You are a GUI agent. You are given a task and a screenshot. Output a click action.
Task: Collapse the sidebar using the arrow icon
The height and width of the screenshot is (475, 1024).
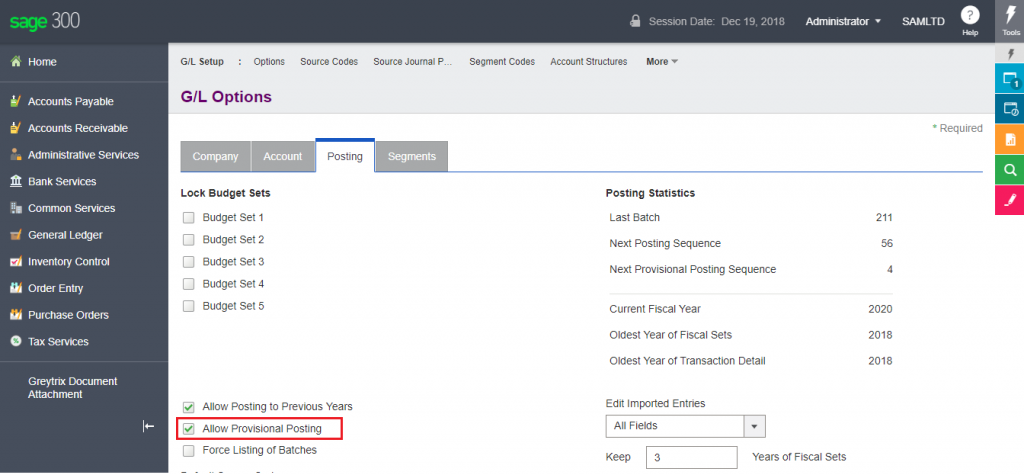(x=148, y=427)
